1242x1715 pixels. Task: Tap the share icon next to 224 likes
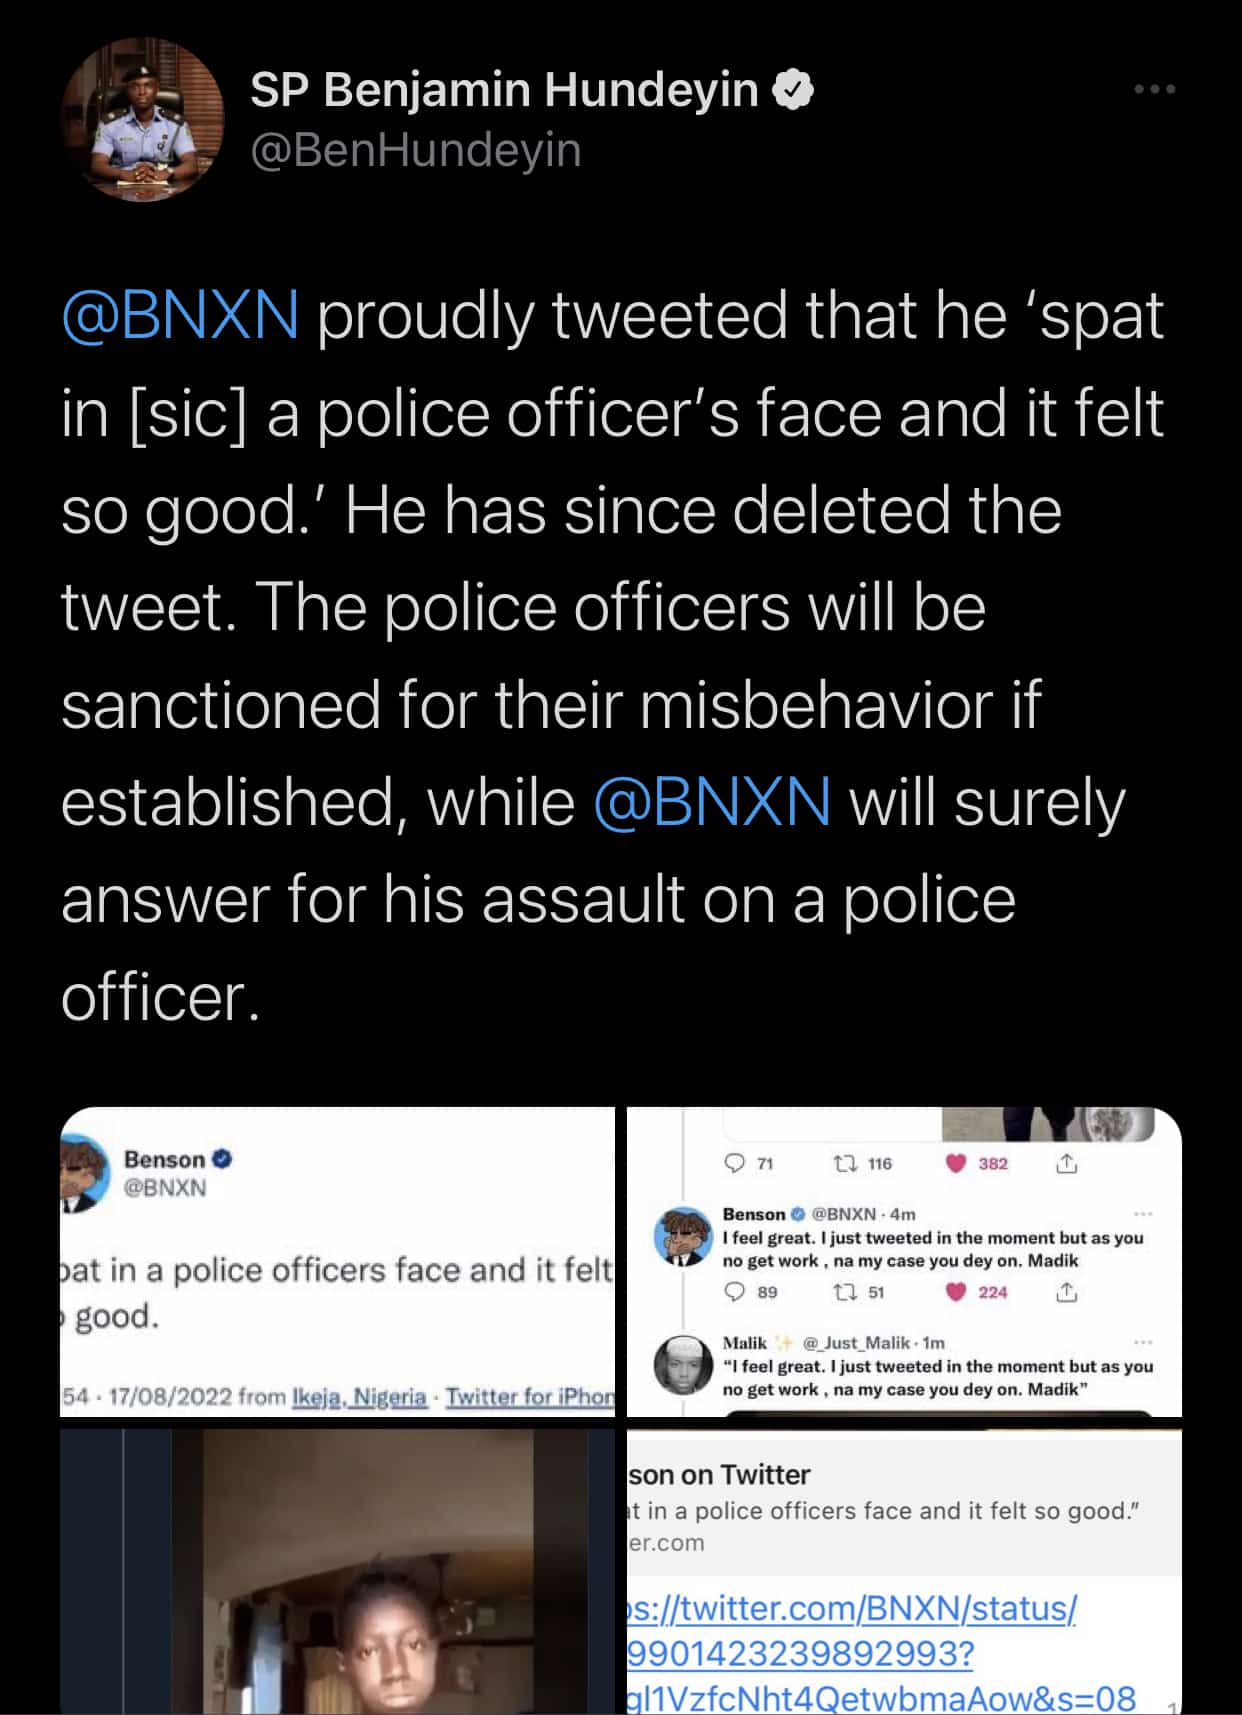coord(1067,1293)
